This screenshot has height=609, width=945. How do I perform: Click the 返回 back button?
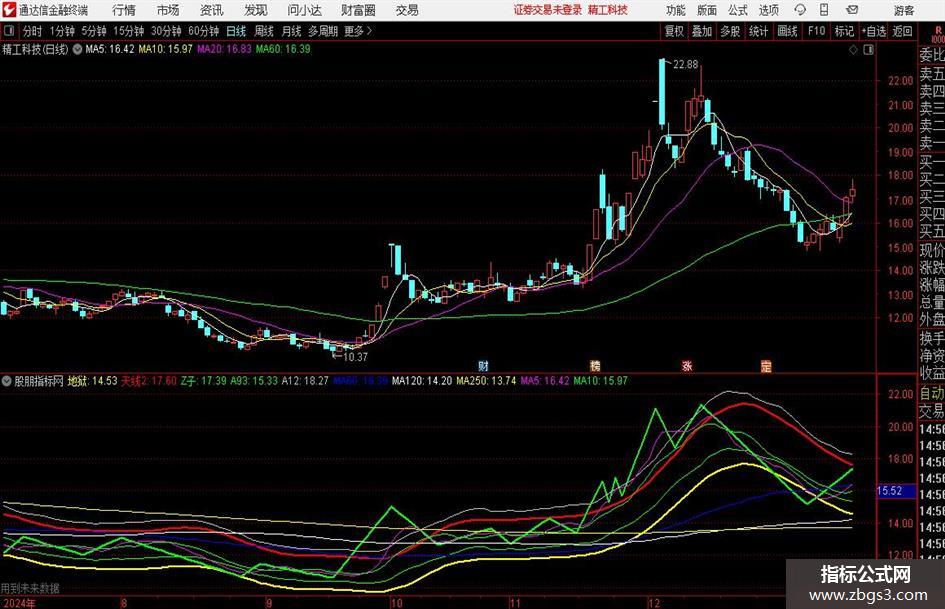902,31
